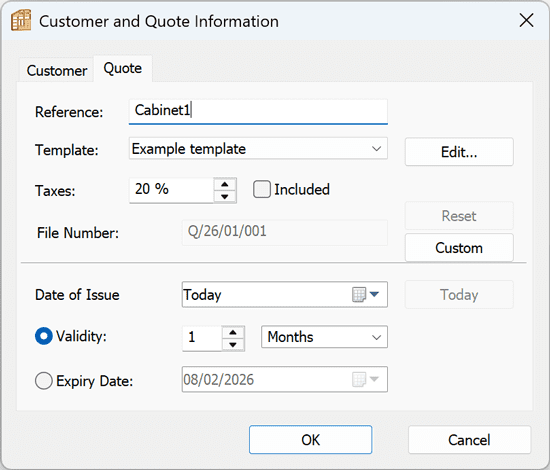Select the Validity radio button
Screen dimensions: 550x470
point(44,336)
